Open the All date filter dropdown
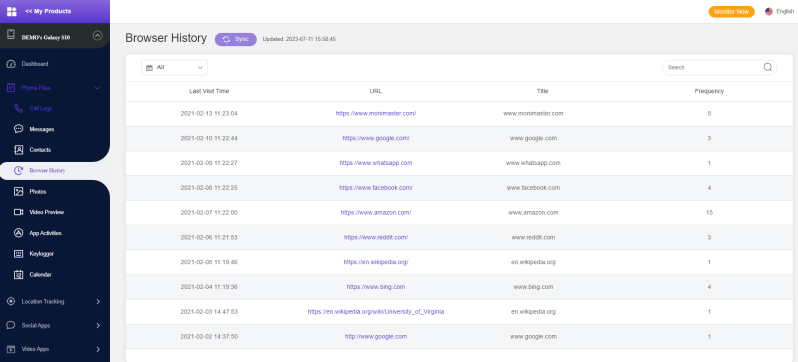The width and height of the screenshot is (798, 362). click(x=175, y=67)
